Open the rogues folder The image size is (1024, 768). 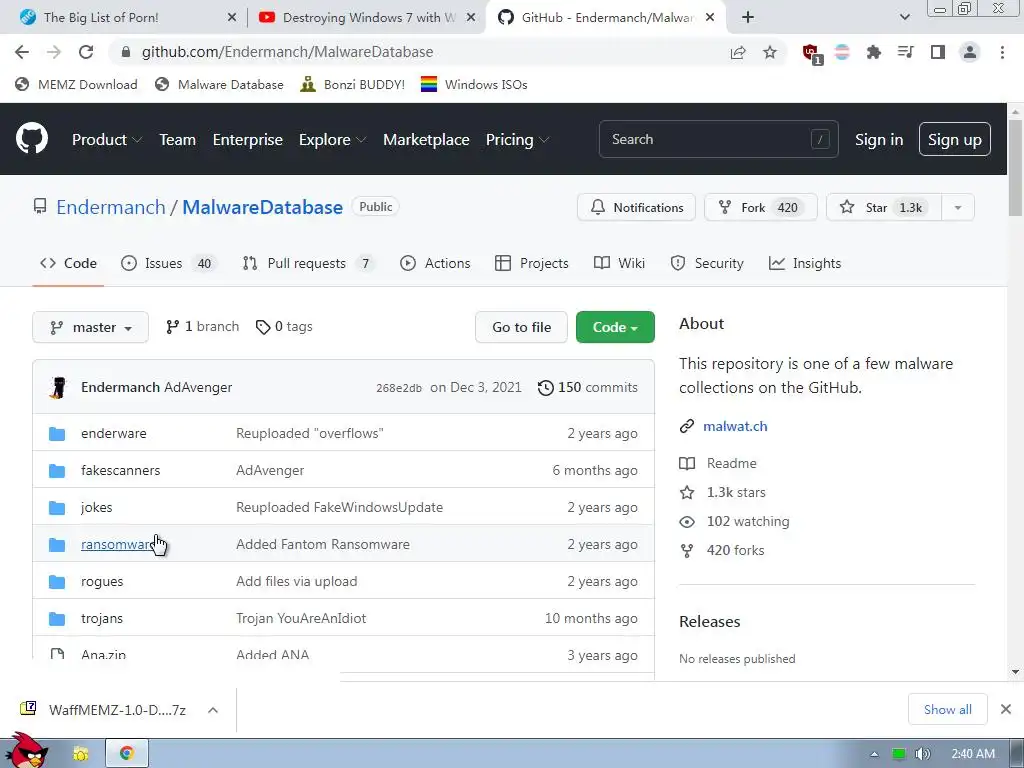pyautogui.click(x=102, y=581)
